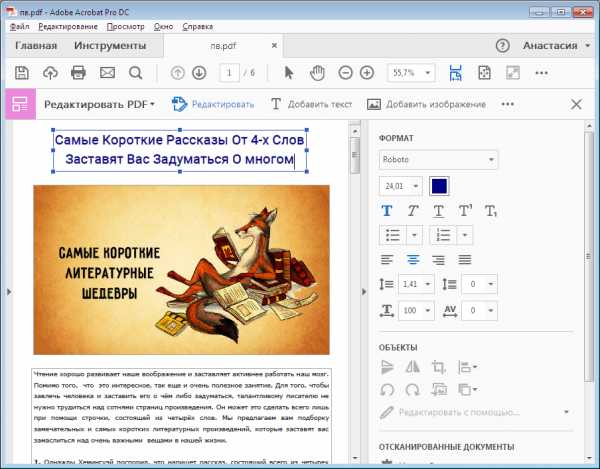The image size is (600, 469).
Task: Zoom in with the plus icon
Action: click(x=367, y=73)
